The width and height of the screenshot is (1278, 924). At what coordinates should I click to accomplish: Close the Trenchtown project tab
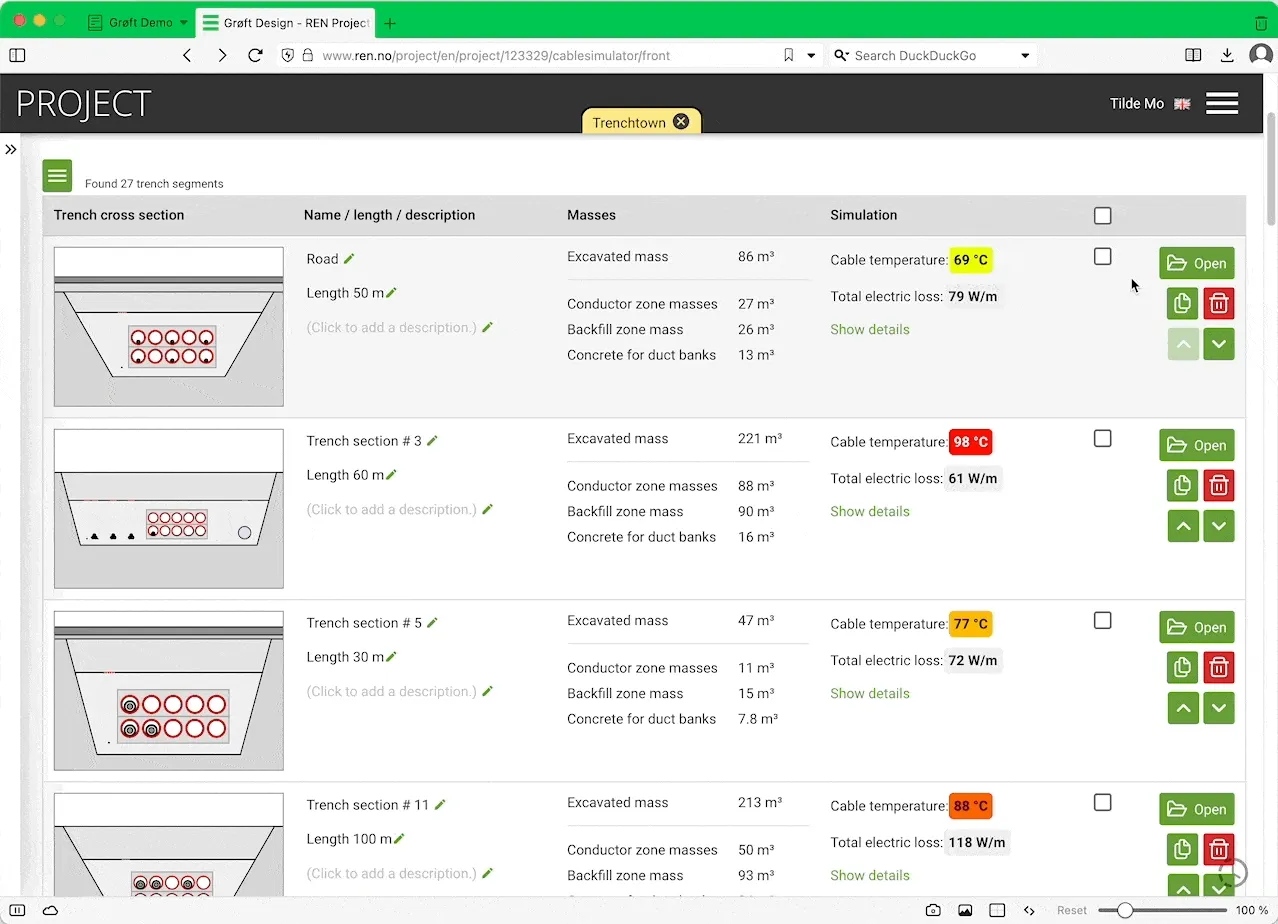click(x=681, y=122)
